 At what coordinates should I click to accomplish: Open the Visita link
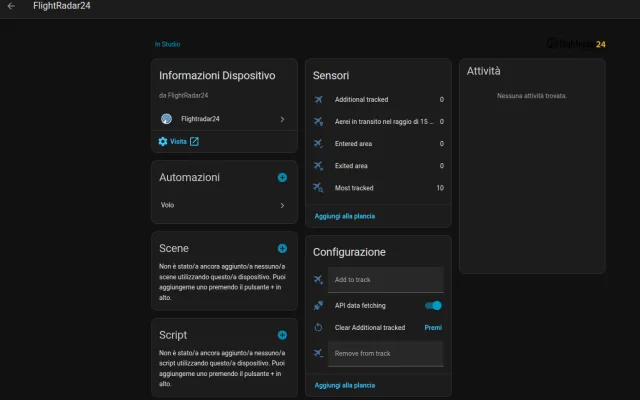[x=178, y=141]
